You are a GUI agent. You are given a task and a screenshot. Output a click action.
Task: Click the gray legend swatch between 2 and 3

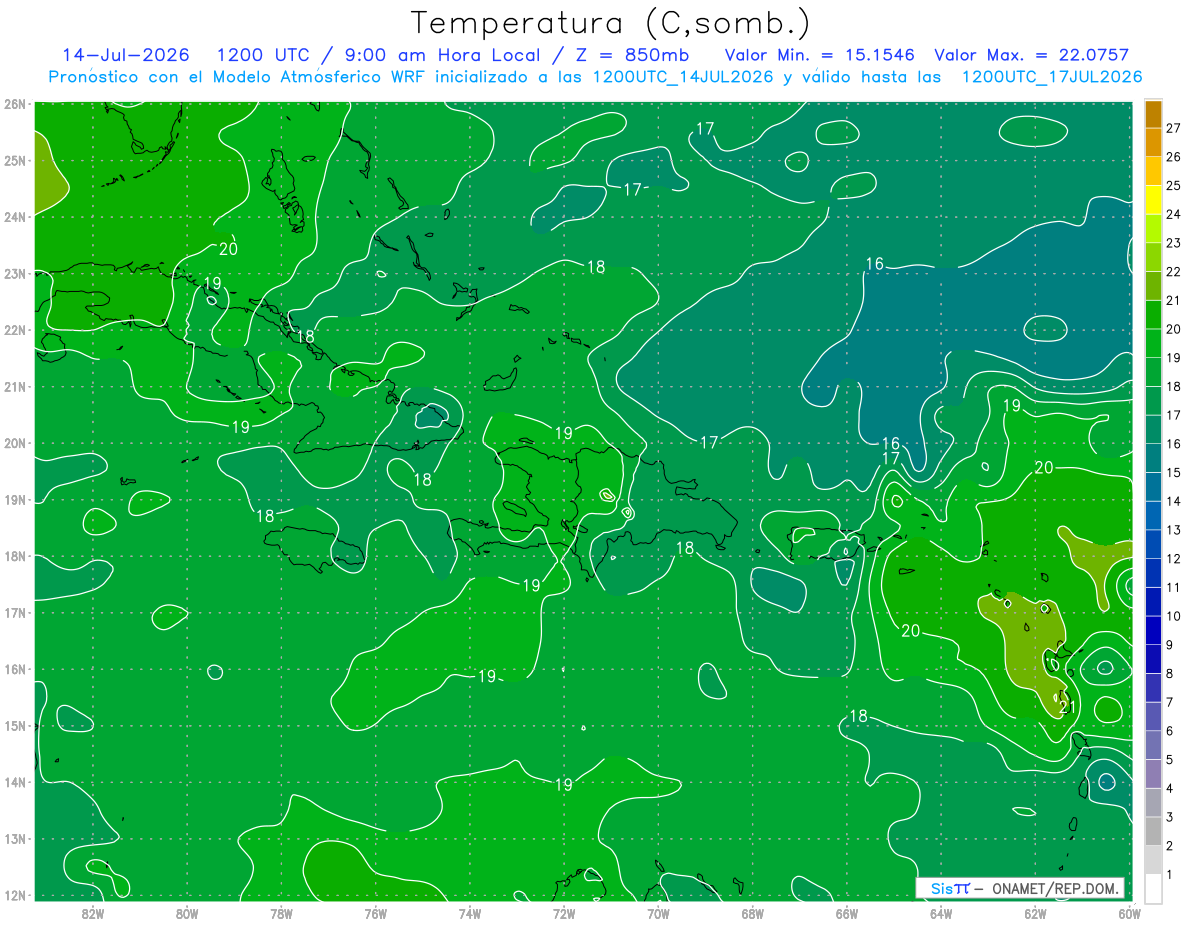pos(1153,831)
